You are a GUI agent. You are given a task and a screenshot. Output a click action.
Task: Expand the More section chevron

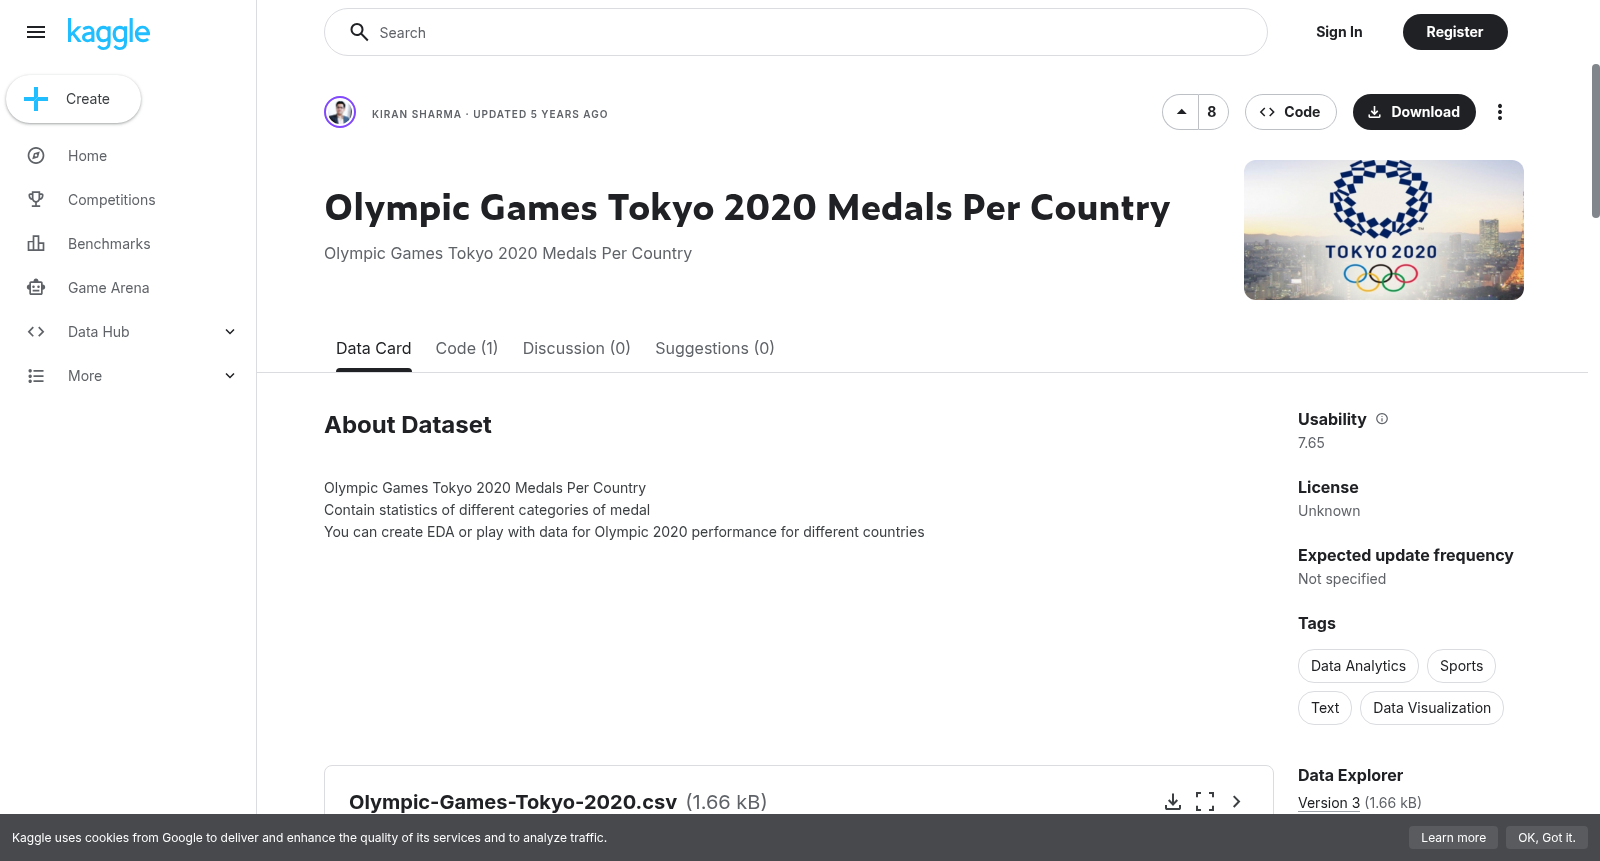coord(230,376)
